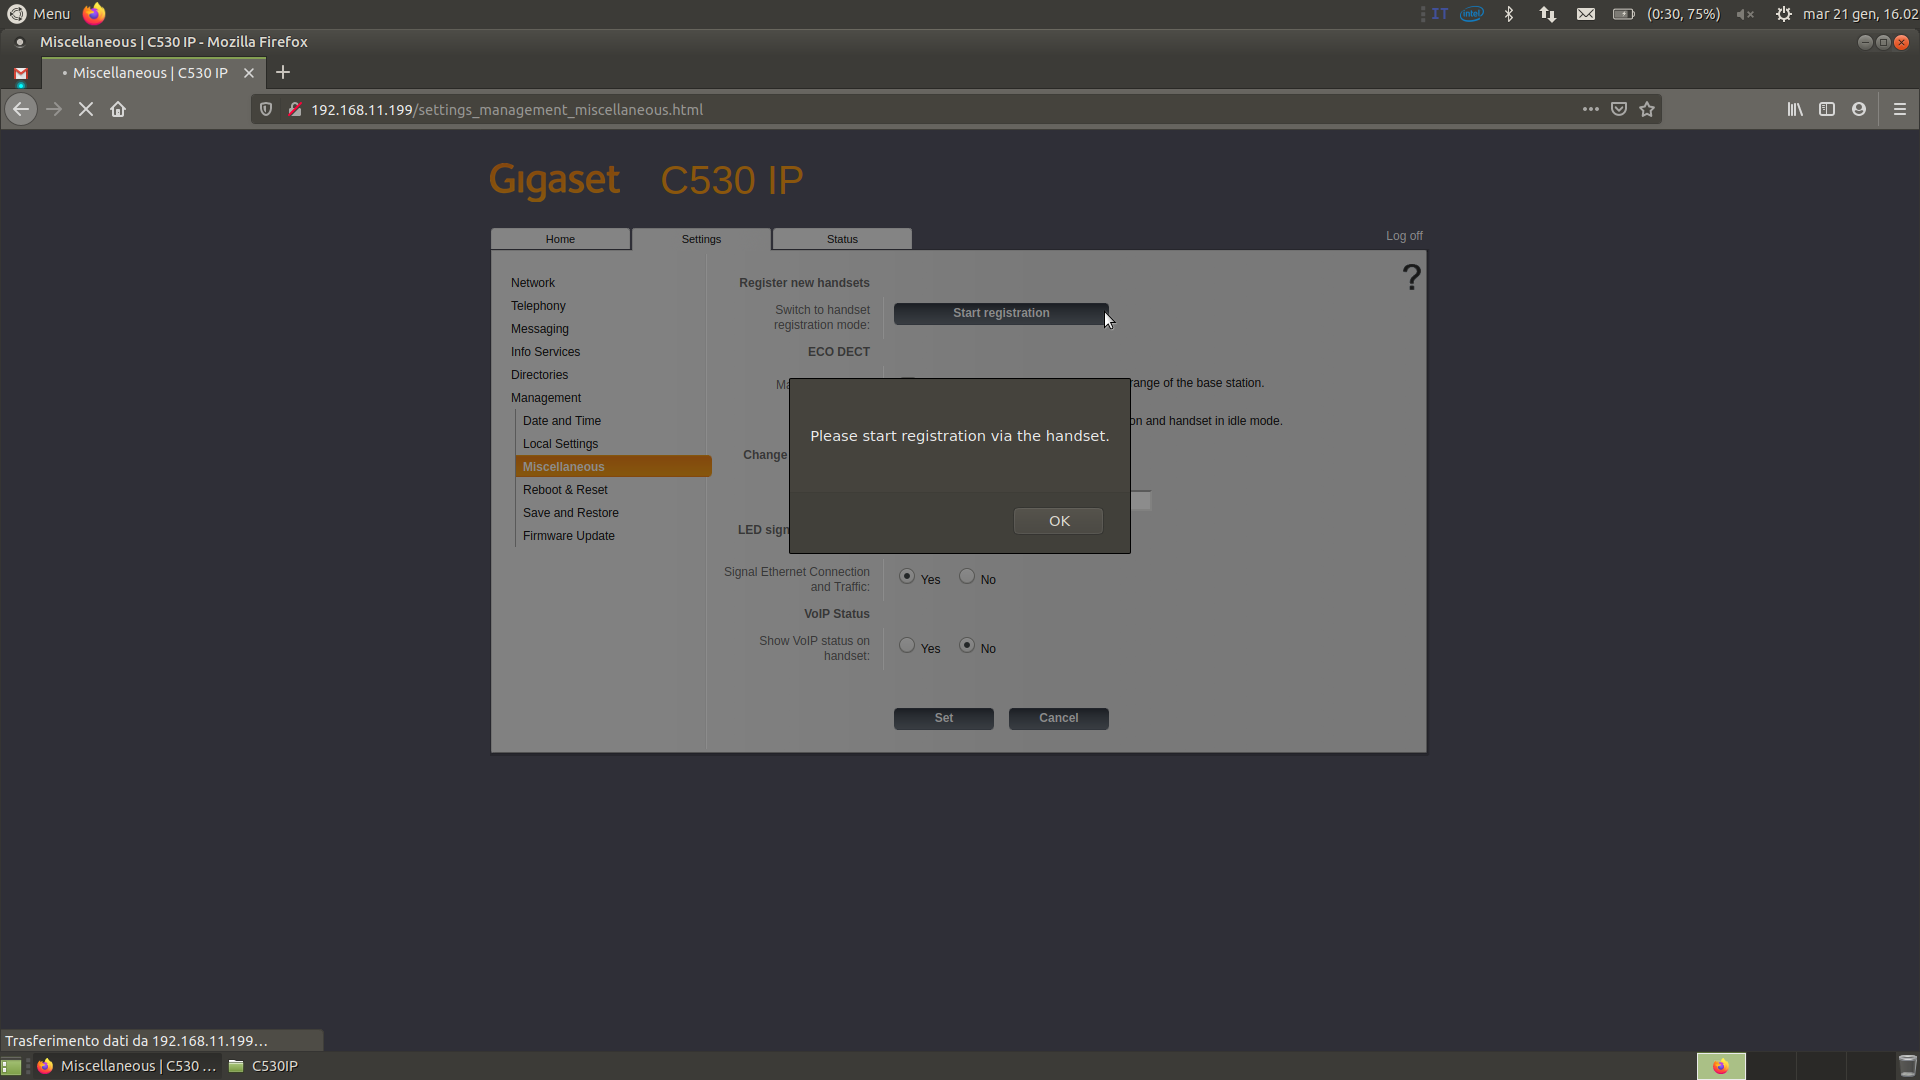Image resolution: width=1920 pixels, height=1080 pixels.
Task: Open page actions three-dots menu
Action: (1590, 109)
